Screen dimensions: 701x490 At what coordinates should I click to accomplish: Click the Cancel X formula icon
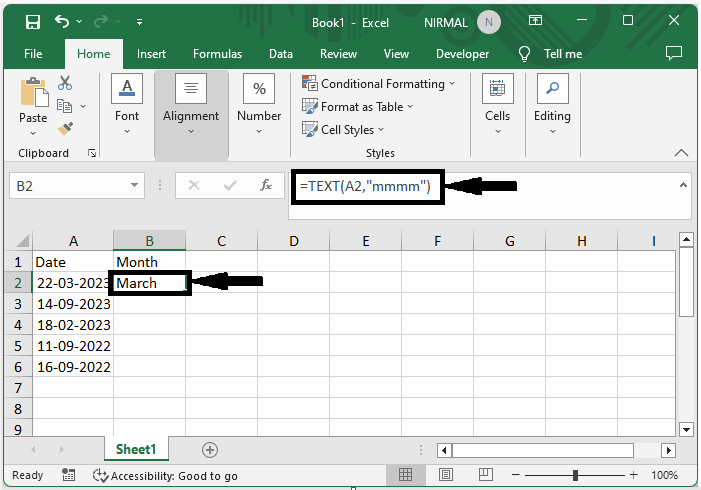tap(194, 185)
